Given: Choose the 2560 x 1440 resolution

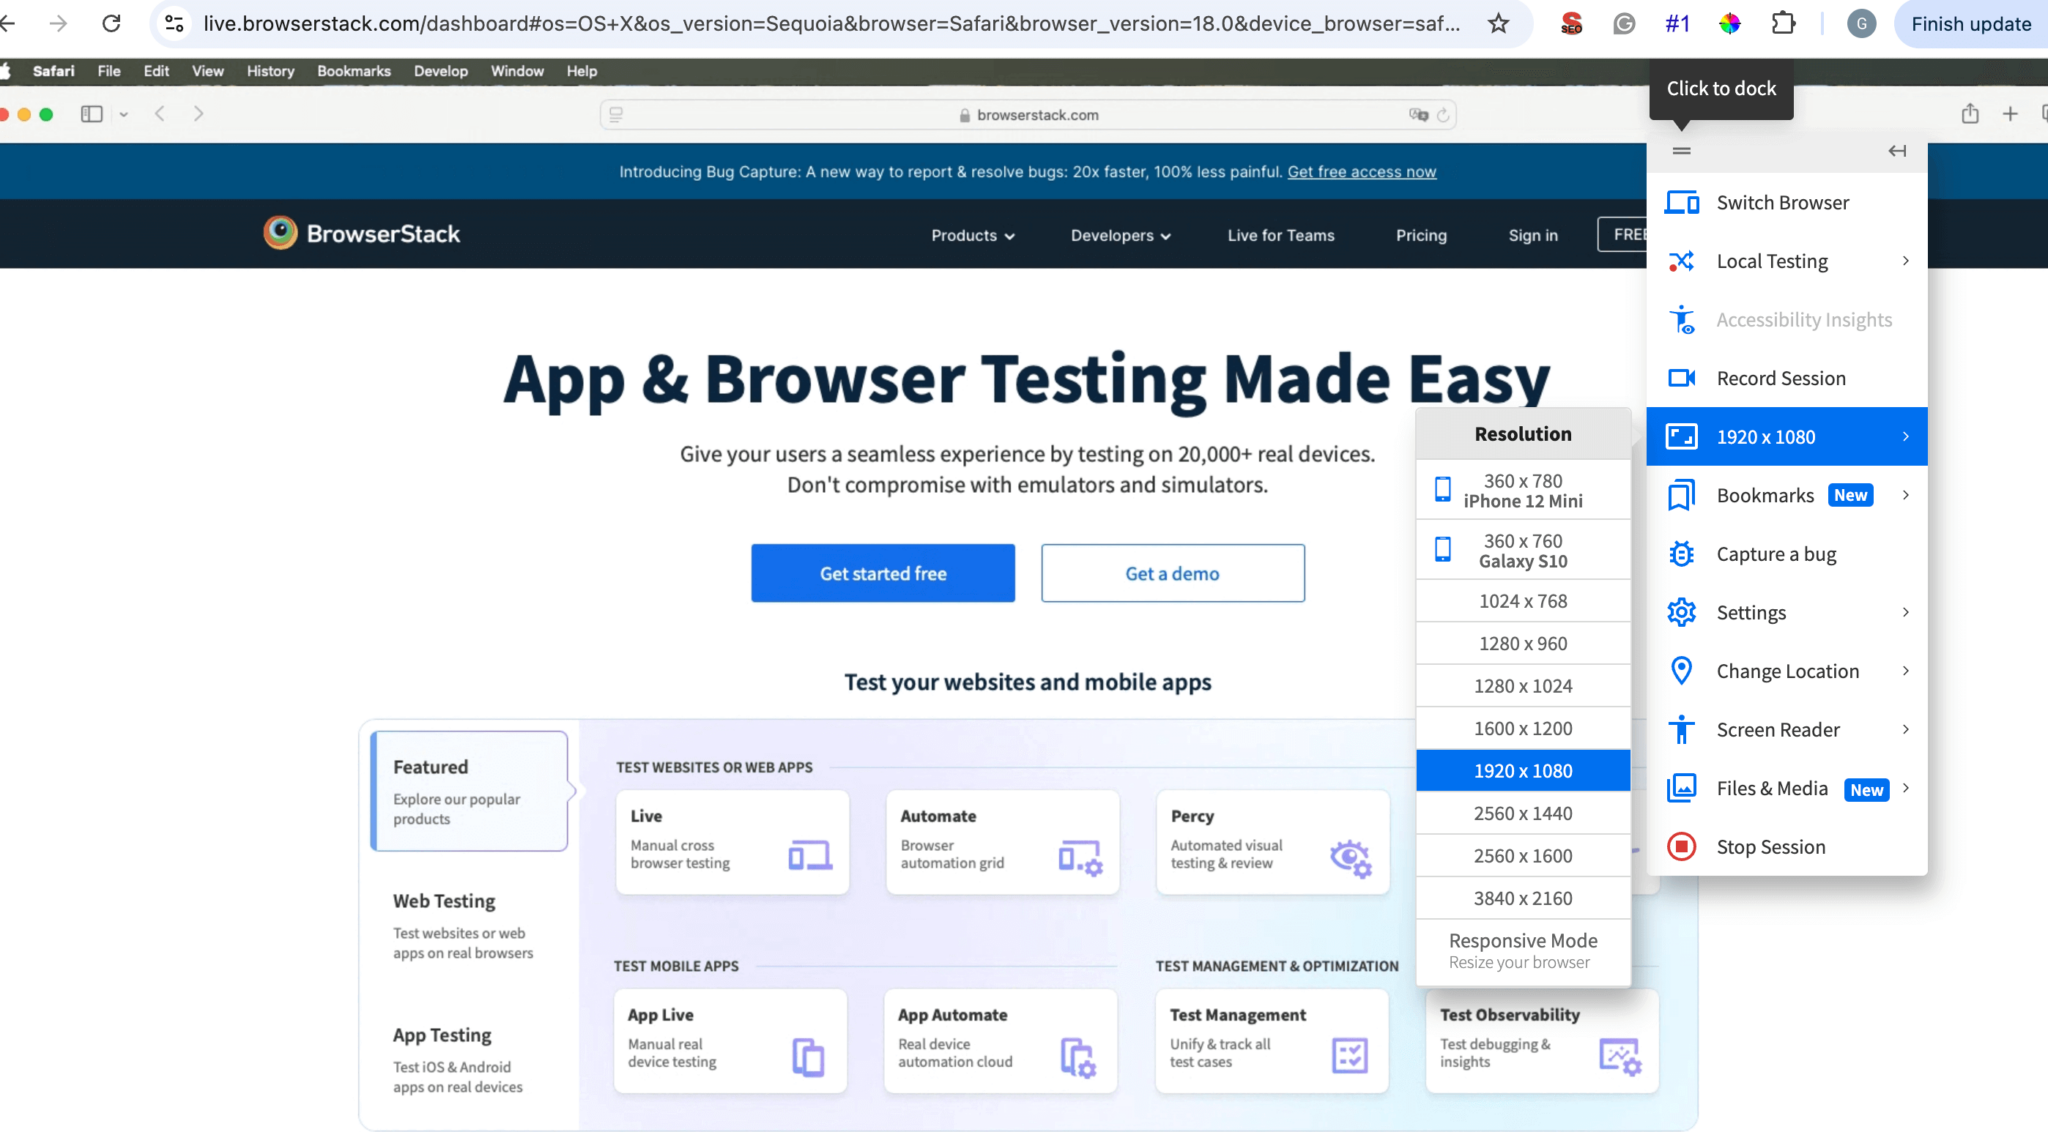Looking at the screenshot, I should [1523, 814].
